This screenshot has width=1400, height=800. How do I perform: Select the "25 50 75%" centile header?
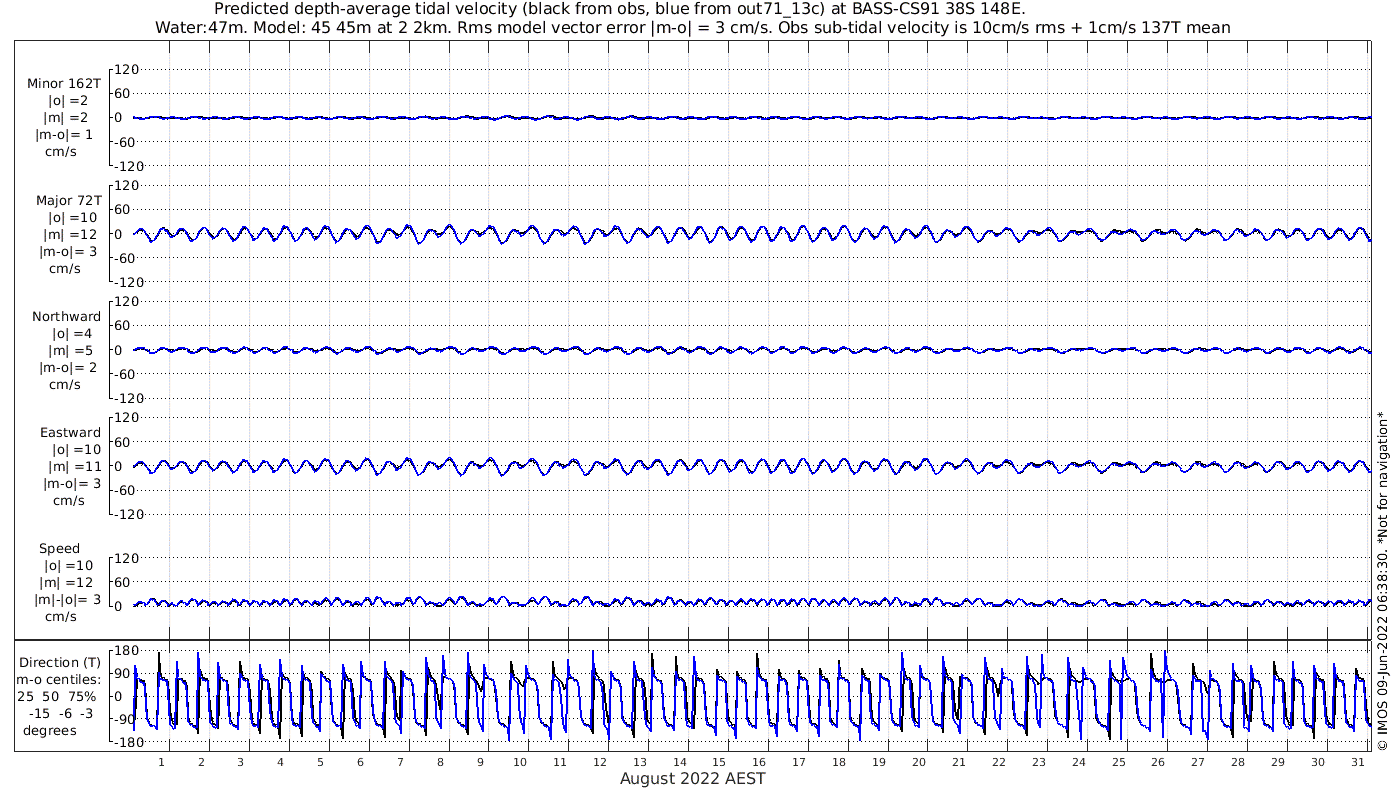click(57, 696)
